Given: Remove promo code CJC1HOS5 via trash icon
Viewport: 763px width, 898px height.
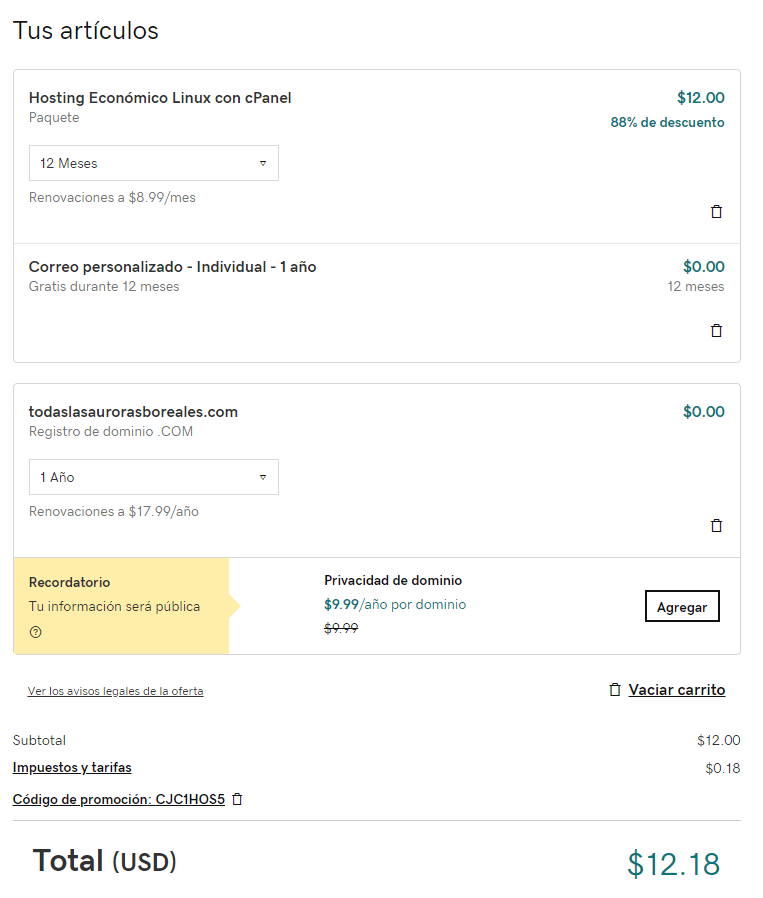Looking at the screenshot, I should [x=237, y=799].
